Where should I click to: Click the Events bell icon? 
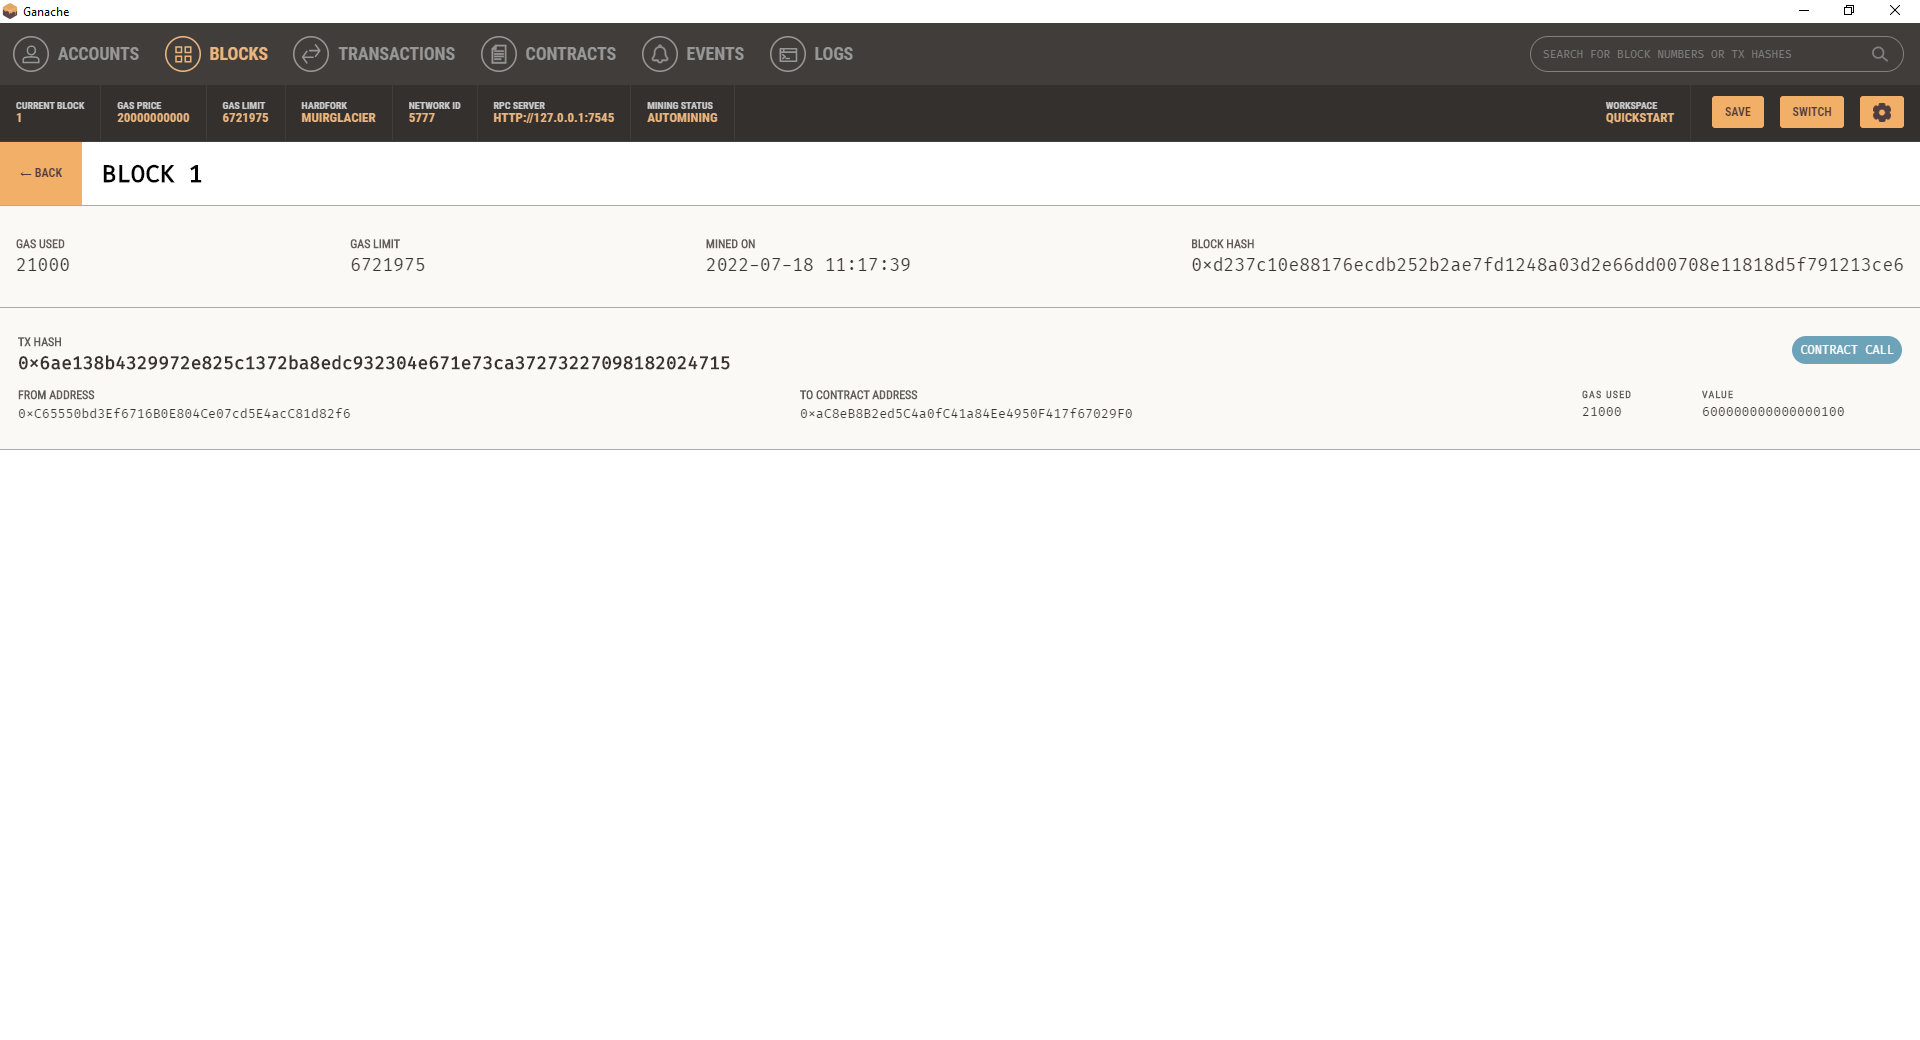(x=660, y=54)
